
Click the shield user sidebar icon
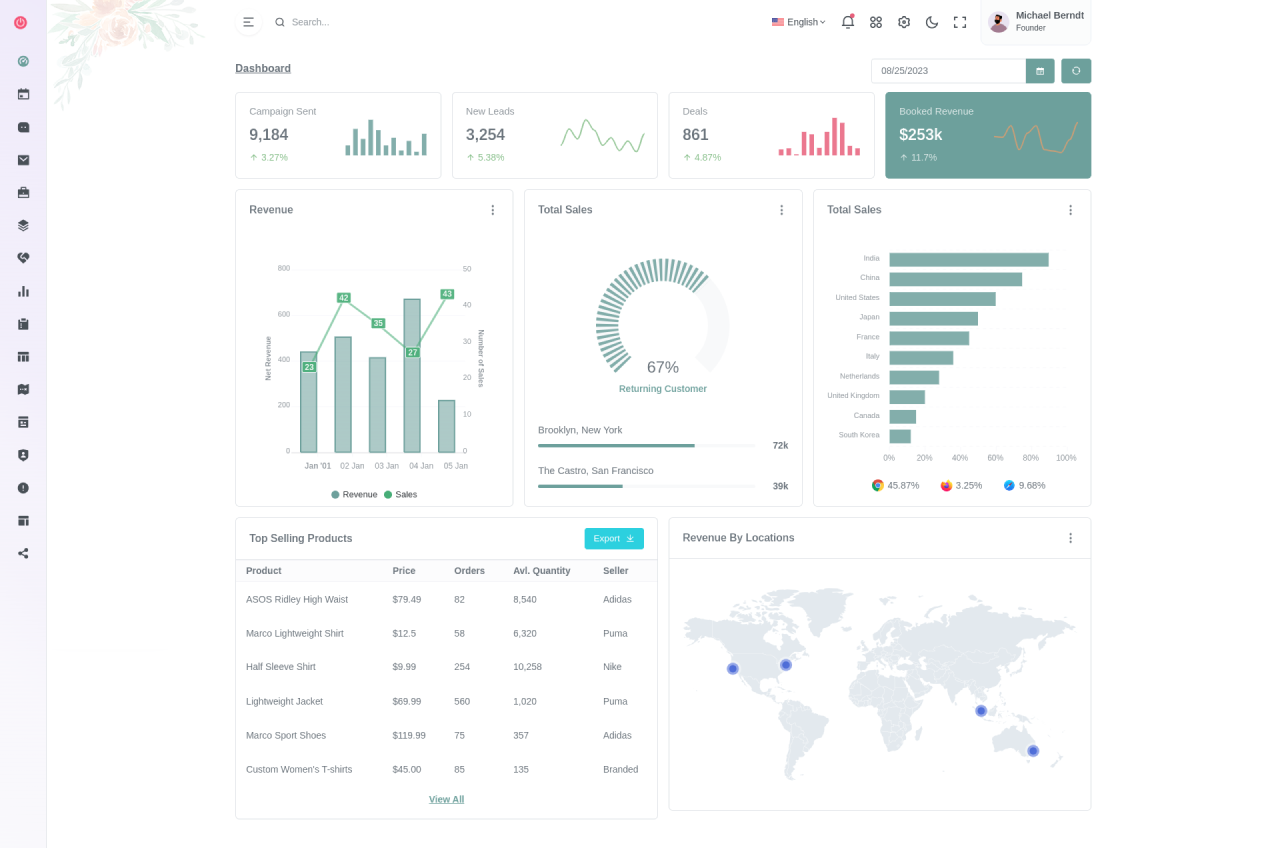(x=23, y=455)
